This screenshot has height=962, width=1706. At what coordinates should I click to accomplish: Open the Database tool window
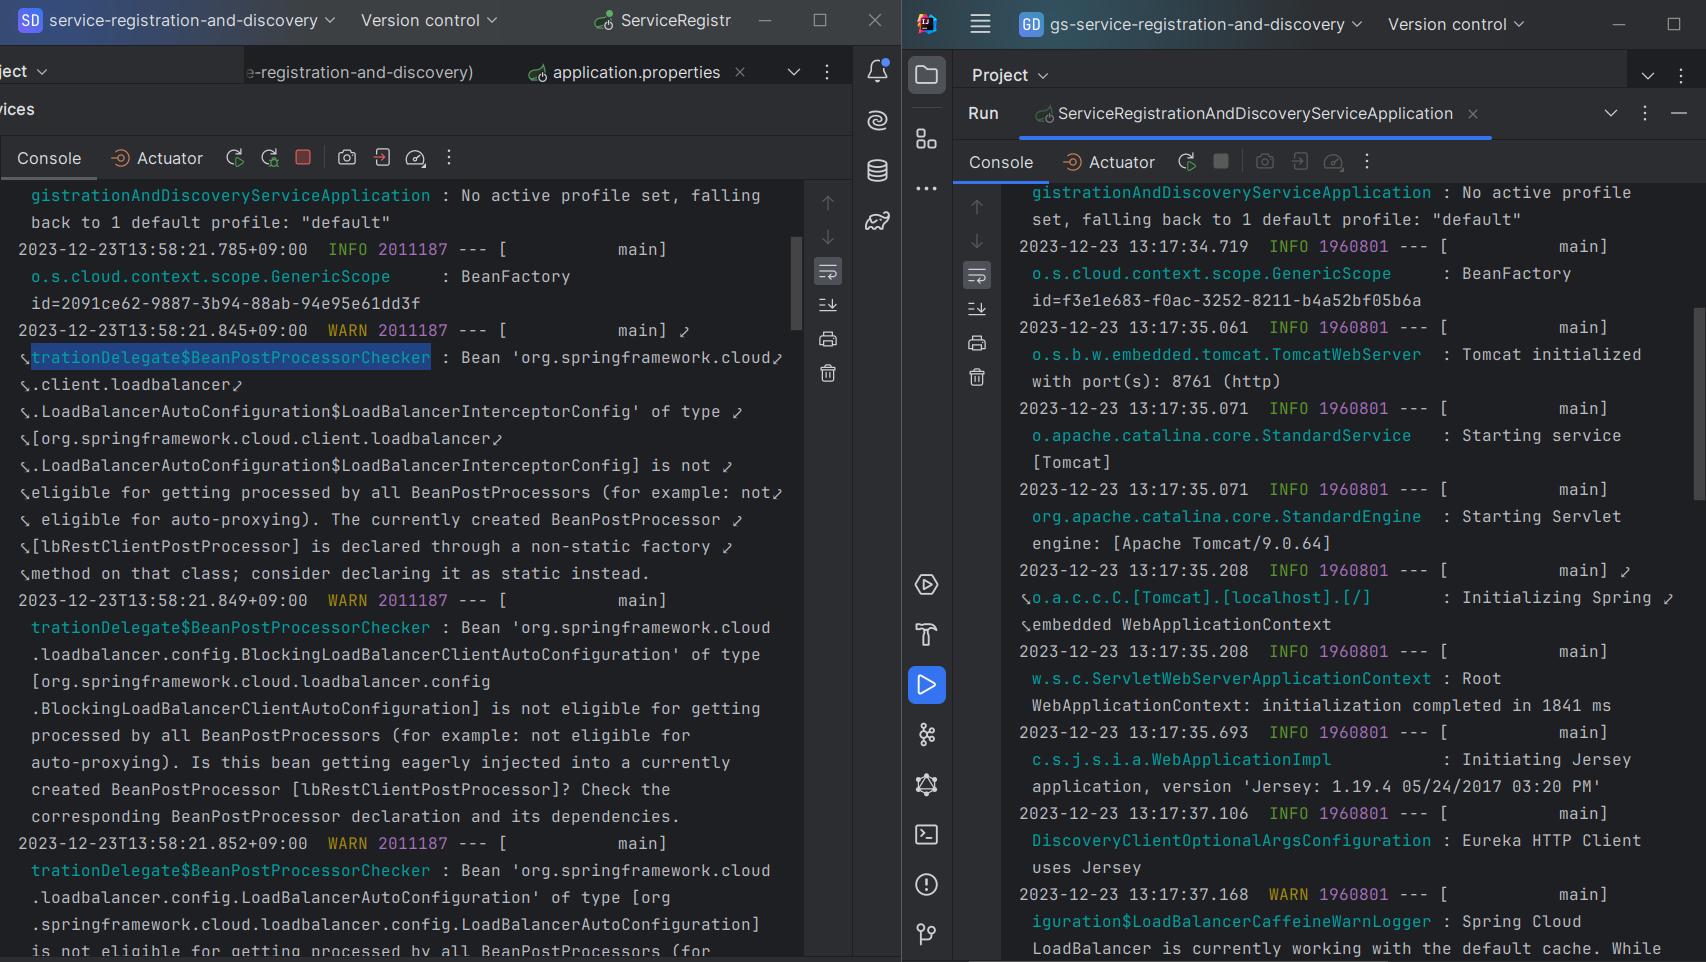coord(877,171)
